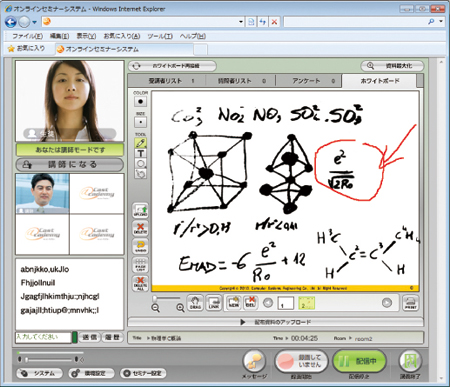The width and height of the screenshot is (450, 387).
Task: Open the ツール(T) menu
Action: coord(160,36)
